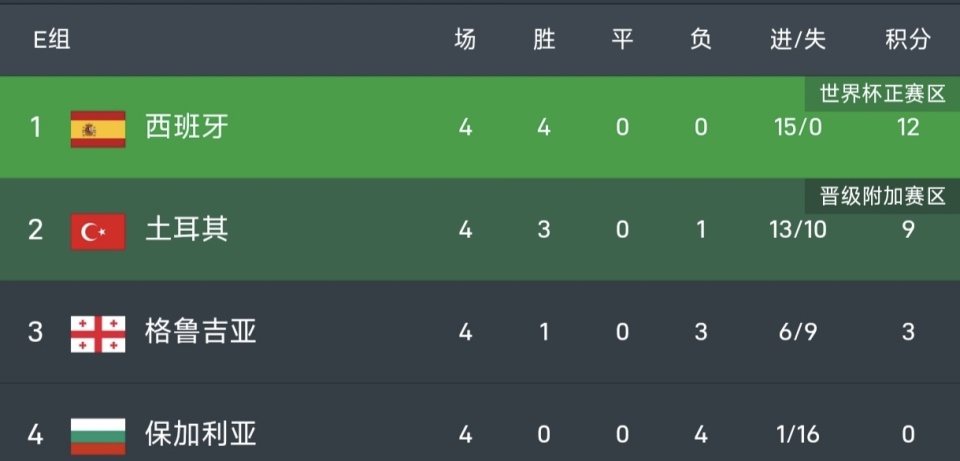960x461 pixels.
Task: Click Georgia's 6/9 goals record
Action: click(x=797, y=332)
